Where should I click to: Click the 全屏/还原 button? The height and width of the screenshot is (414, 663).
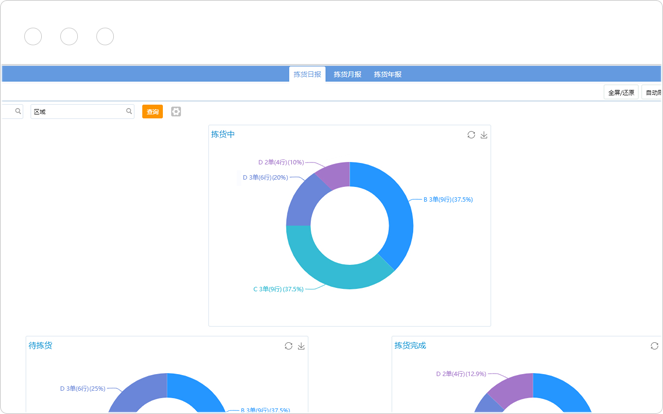click(621, 93)
